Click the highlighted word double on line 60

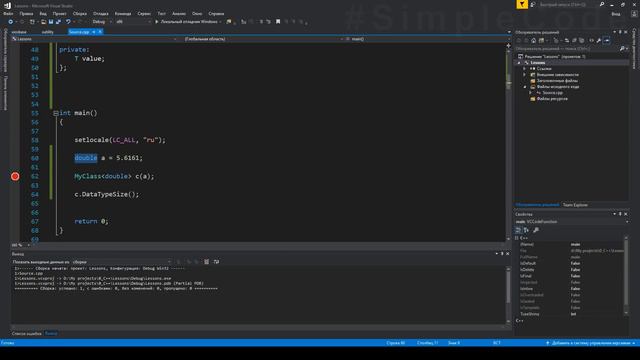86,158
